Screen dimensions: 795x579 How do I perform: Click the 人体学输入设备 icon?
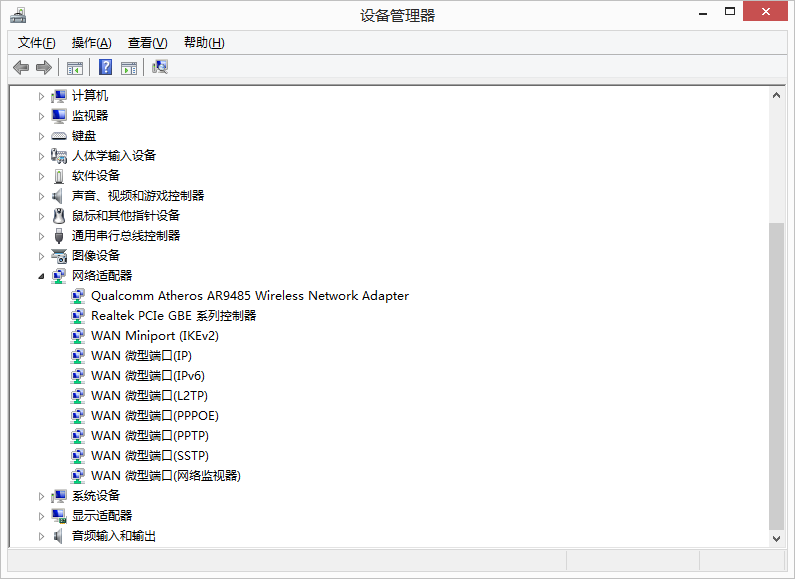[x=59, y=156]
